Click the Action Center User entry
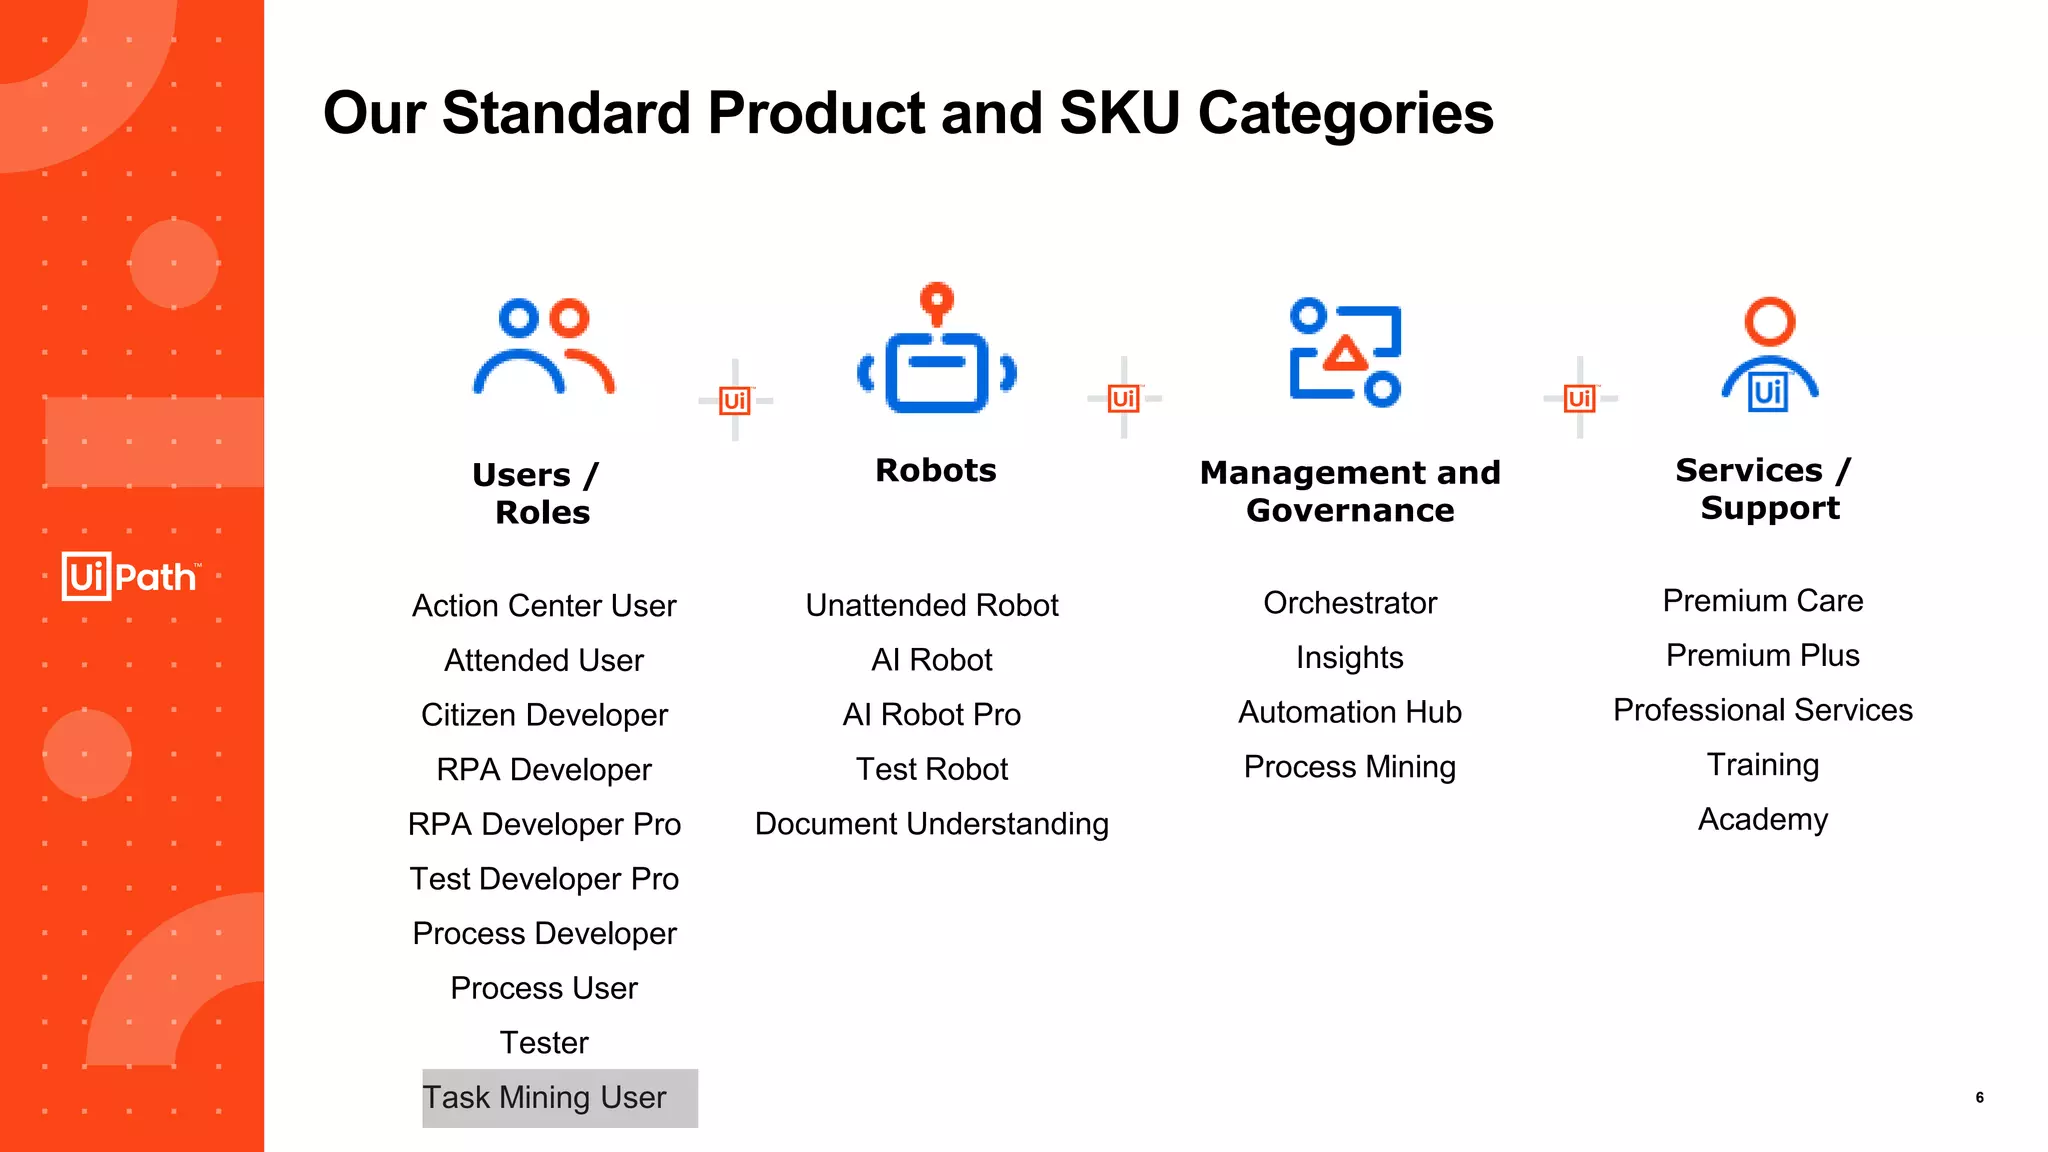Screen dimensions: 2048x1152 click(x=544, y=606)
